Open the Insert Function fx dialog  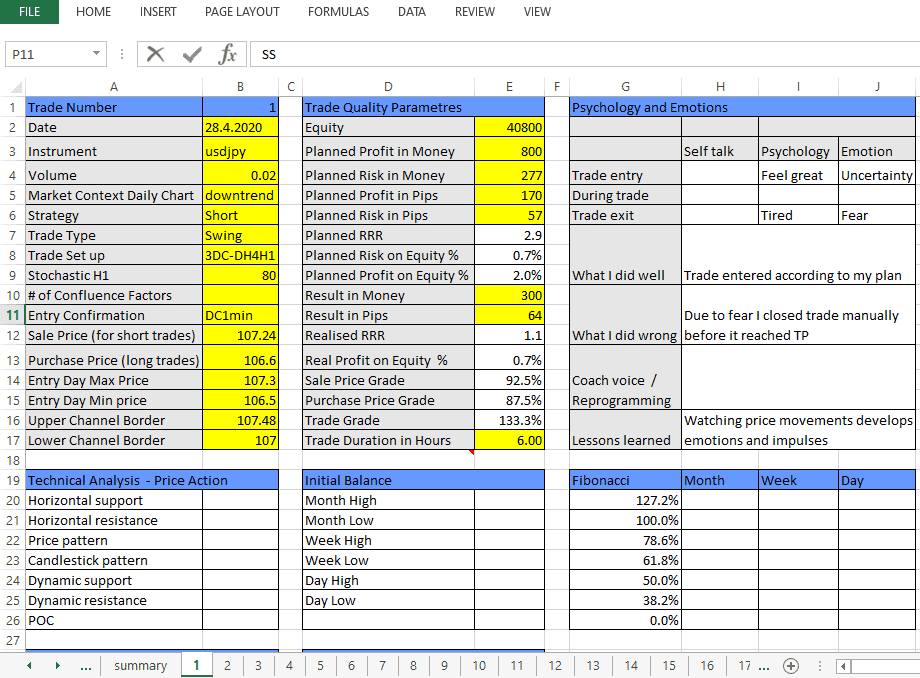pos(227,54)
